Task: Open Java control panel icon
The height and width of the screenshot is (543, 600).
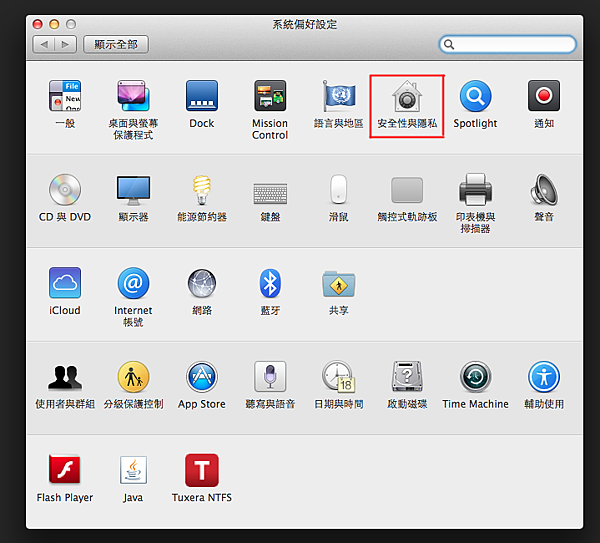Action: (x=133, y=470)
